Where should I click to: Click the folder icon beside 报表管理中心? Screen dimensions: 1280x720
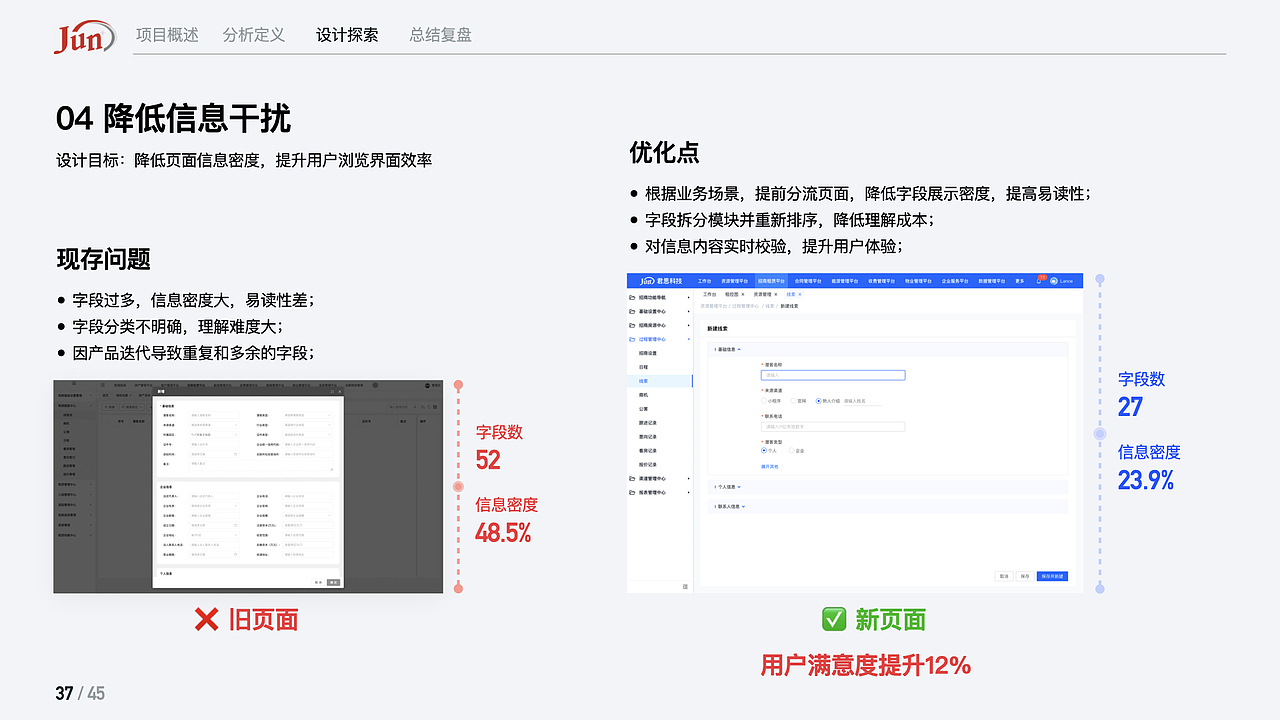[x=632, y=492]
